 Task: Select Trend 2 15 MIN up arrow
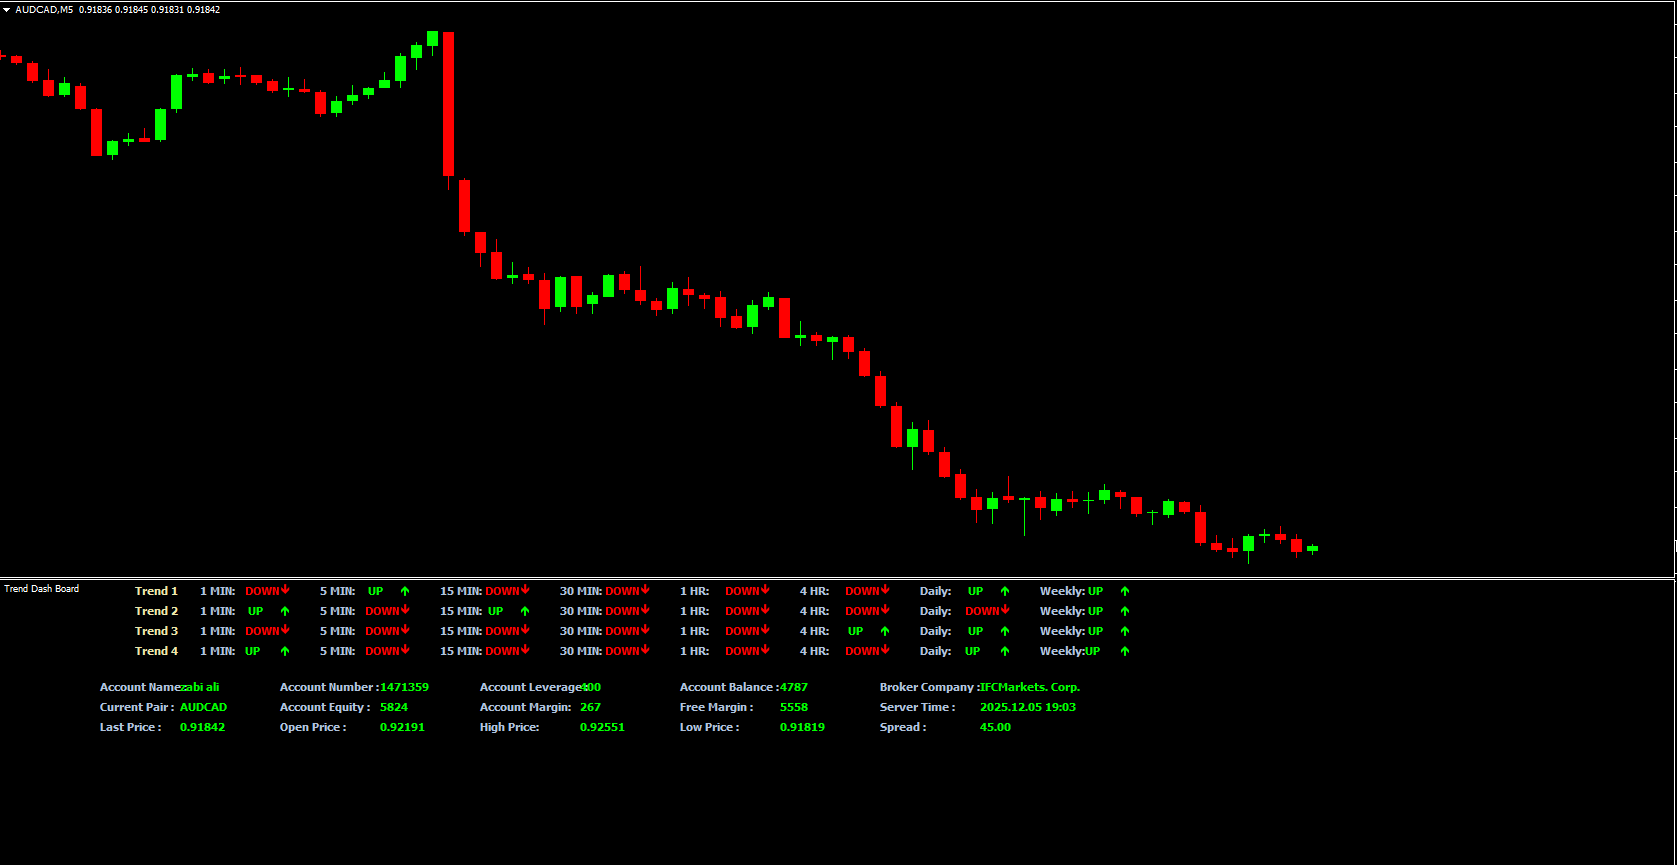[x=525, y=611]
